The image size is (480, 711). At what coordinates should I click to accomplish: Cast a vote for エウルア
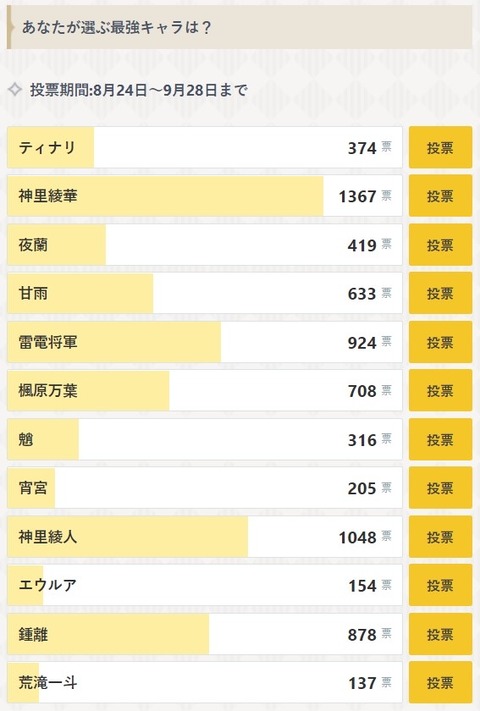tap(440, 585)
